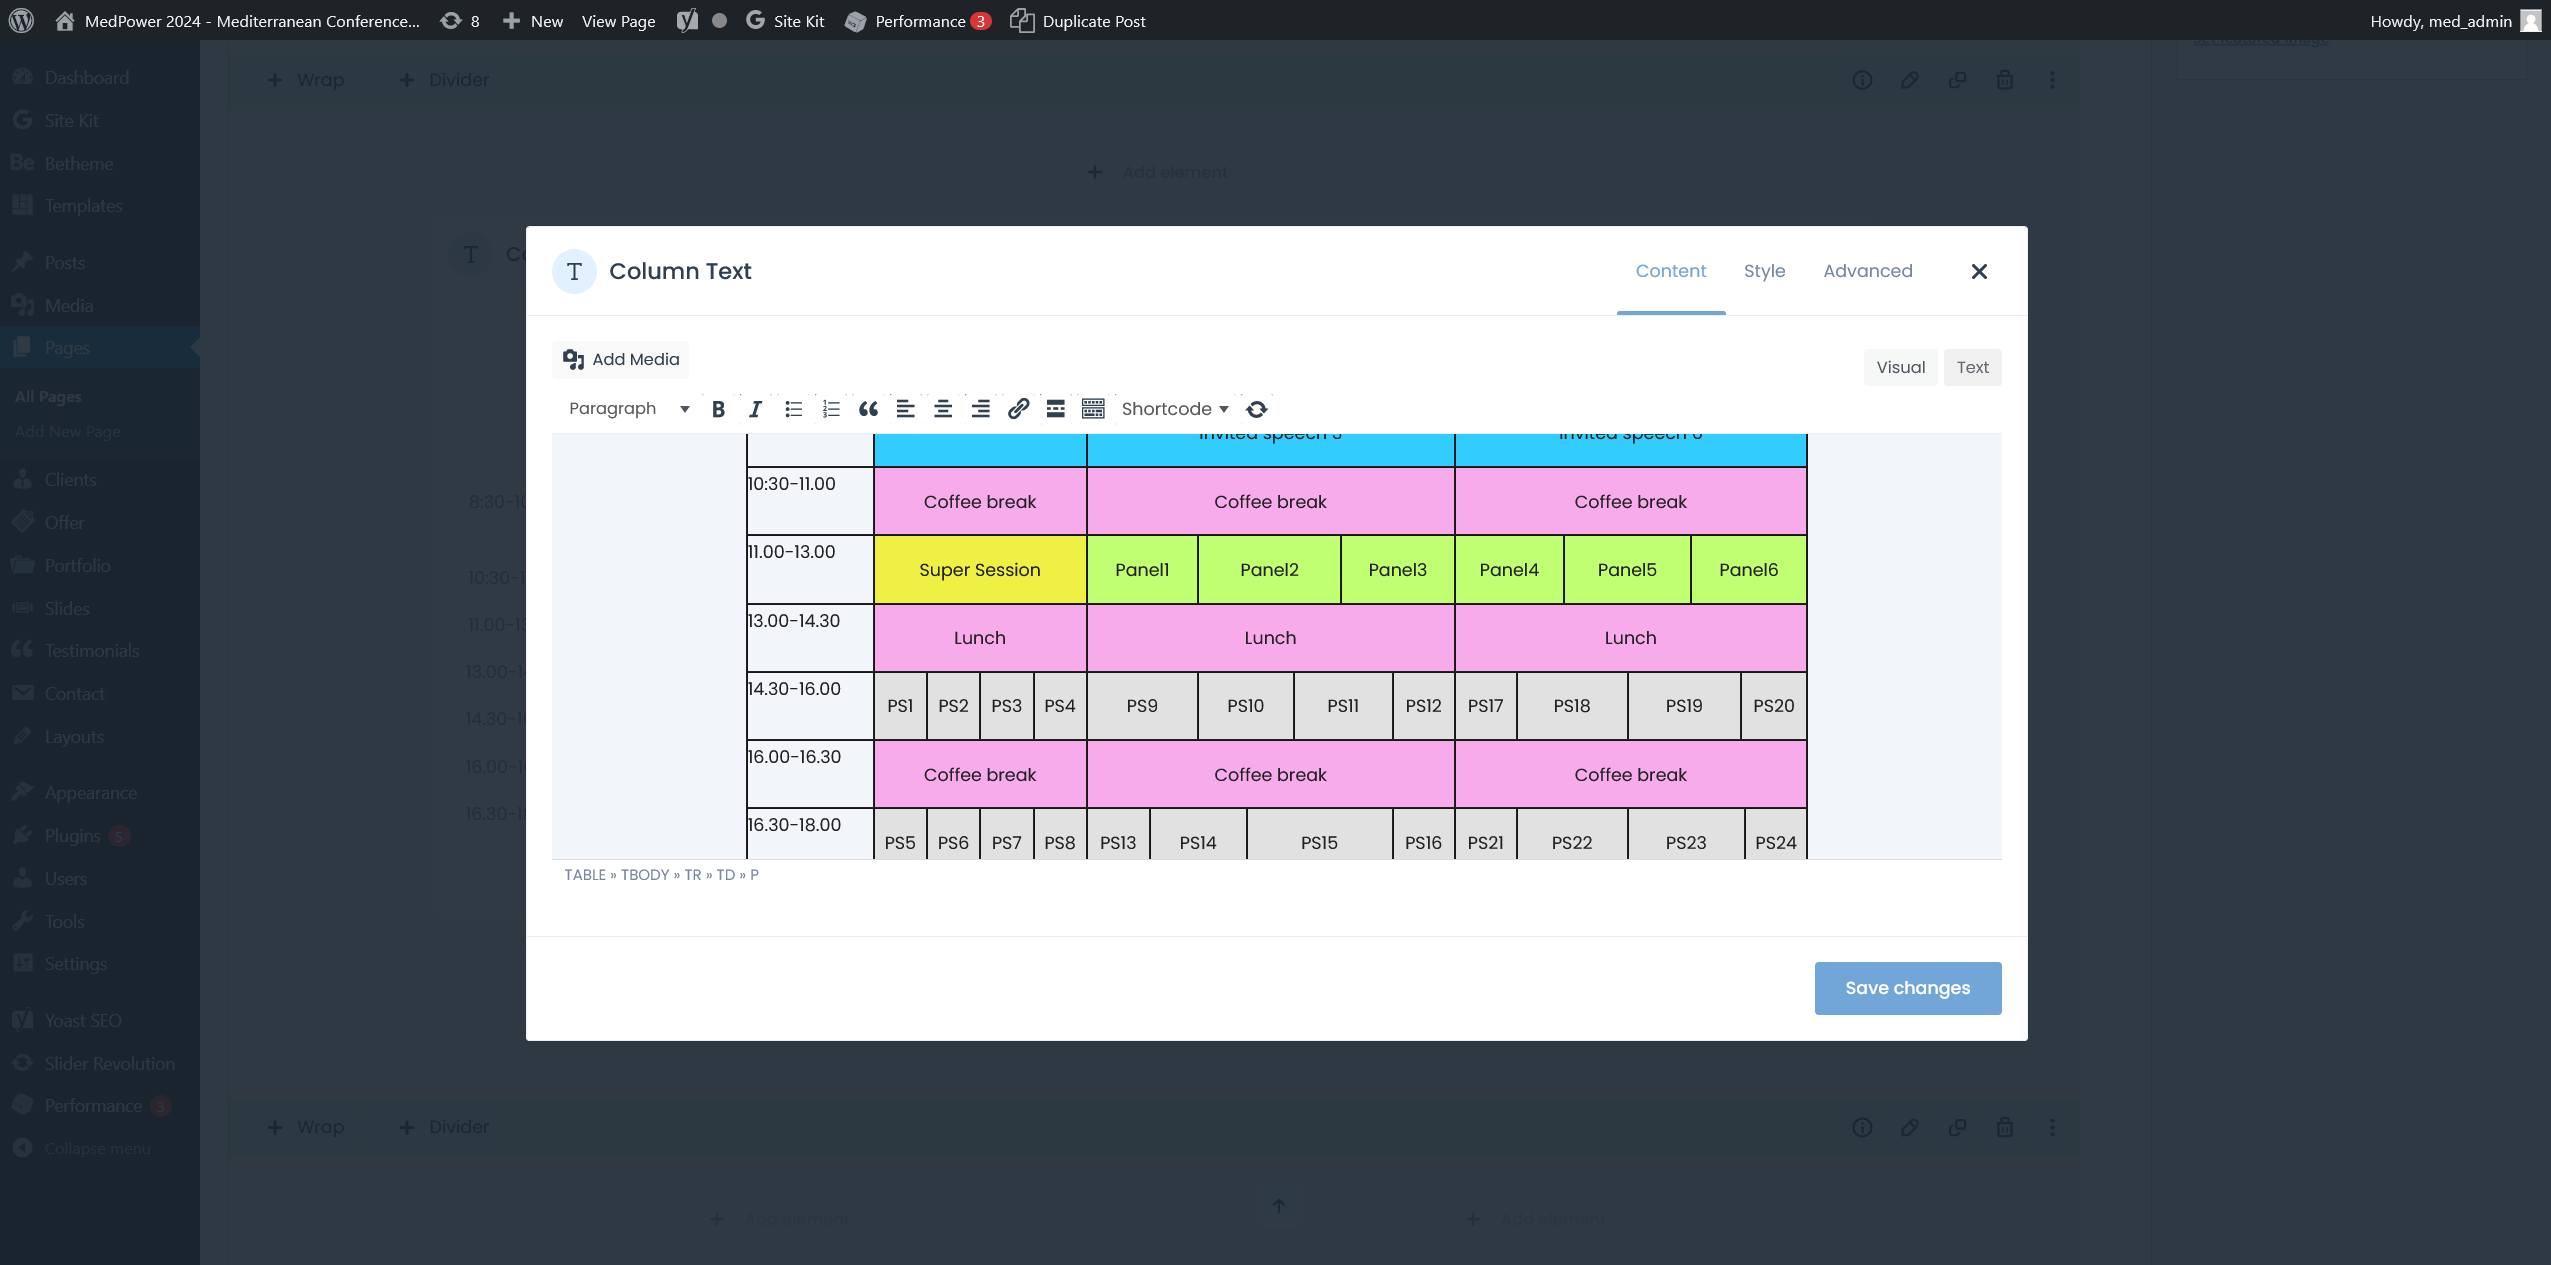Align text left
The image size is (2551, 1265).
coord(905,409)
